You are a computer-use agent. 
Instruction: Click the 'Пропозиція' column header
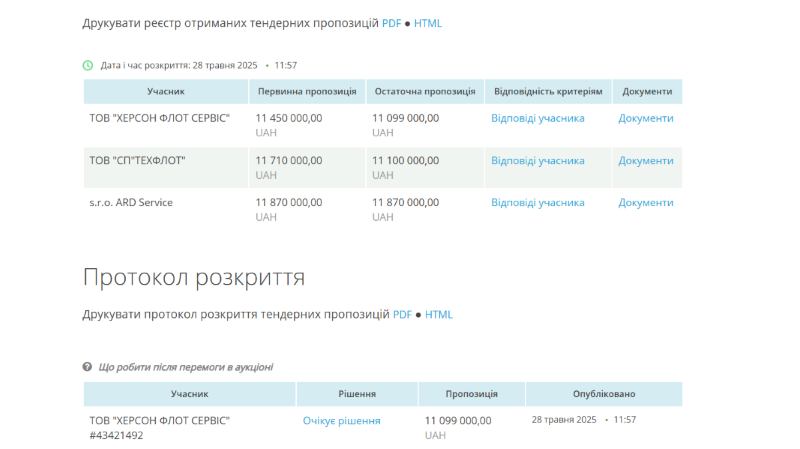[471, 394]
